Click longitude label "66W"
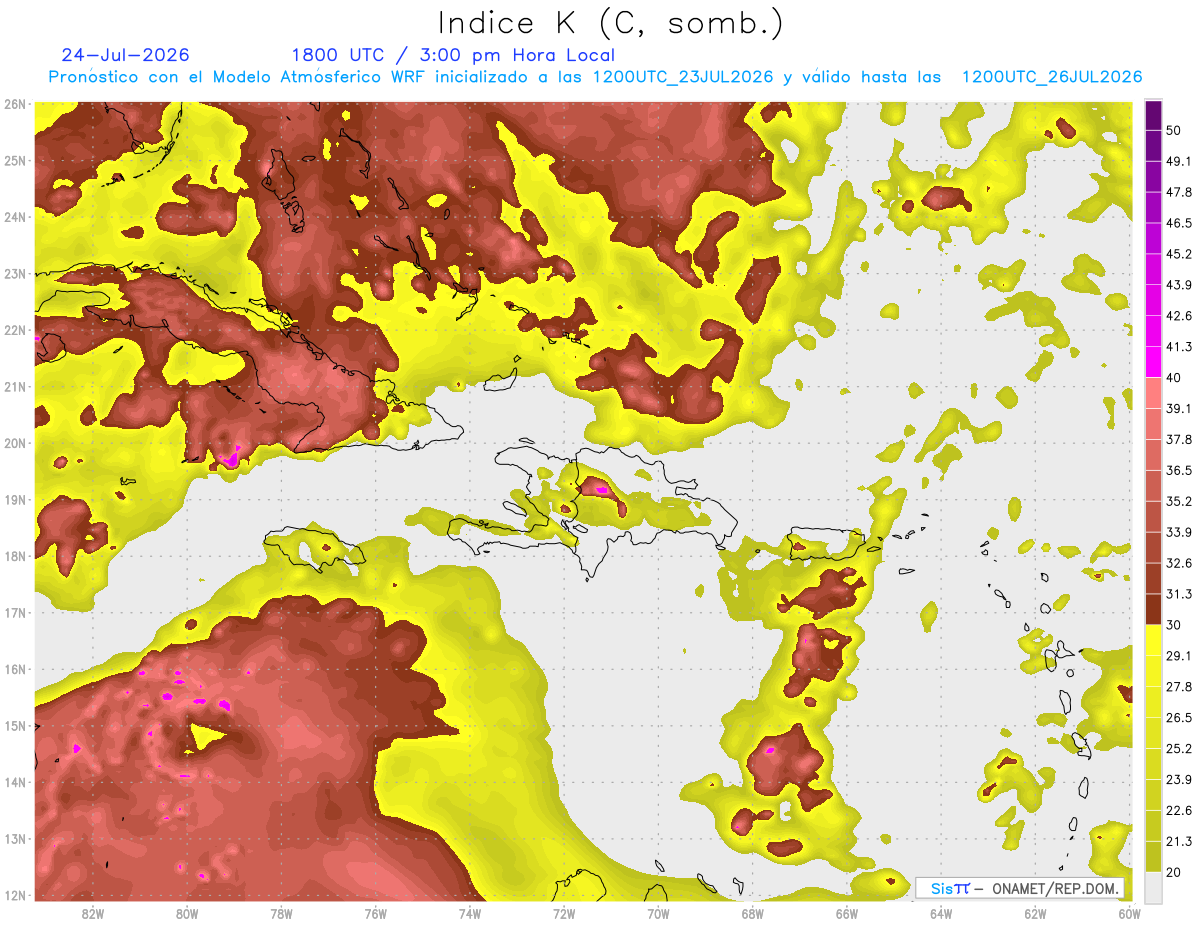Image resolution: width=1200 pixels, height=927 pixels. point(847,913)
